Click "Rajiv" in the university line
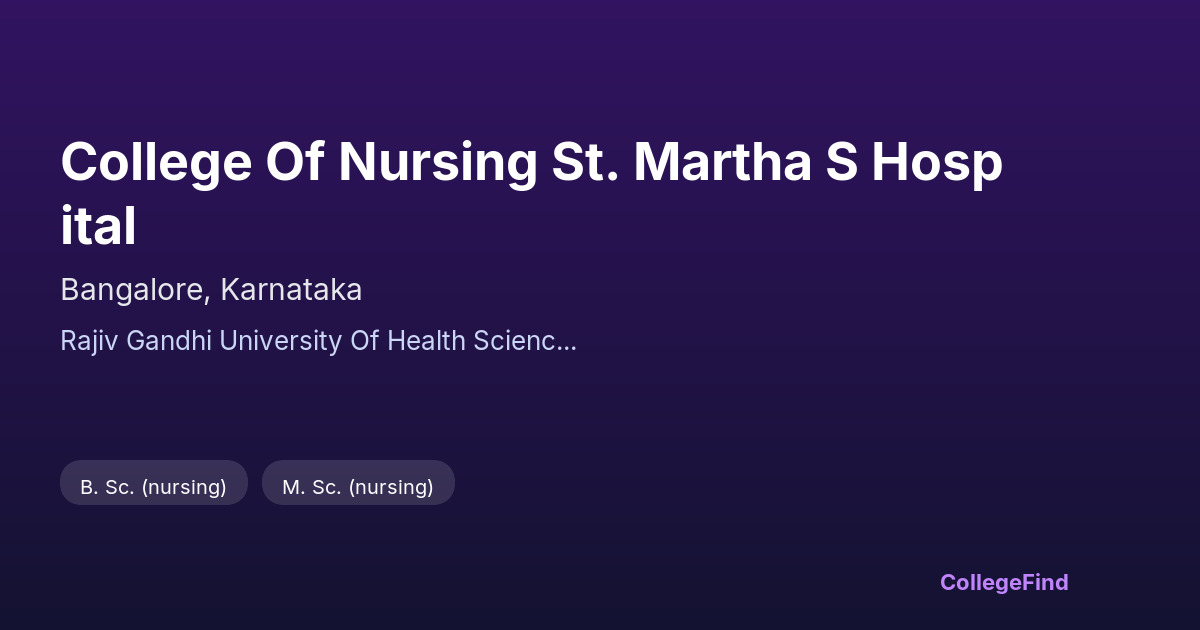Image resolution: width=1200 pixels, height=630 pixels. pos(86,342)
